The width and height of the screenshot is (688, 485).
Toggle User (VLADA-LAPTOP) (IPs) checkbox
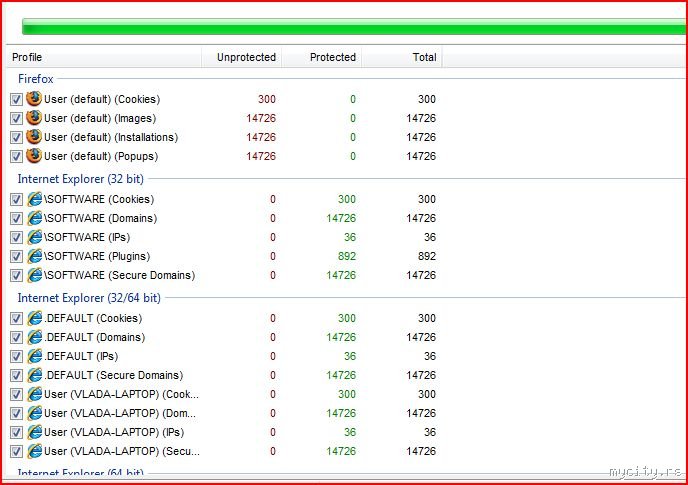16,433
